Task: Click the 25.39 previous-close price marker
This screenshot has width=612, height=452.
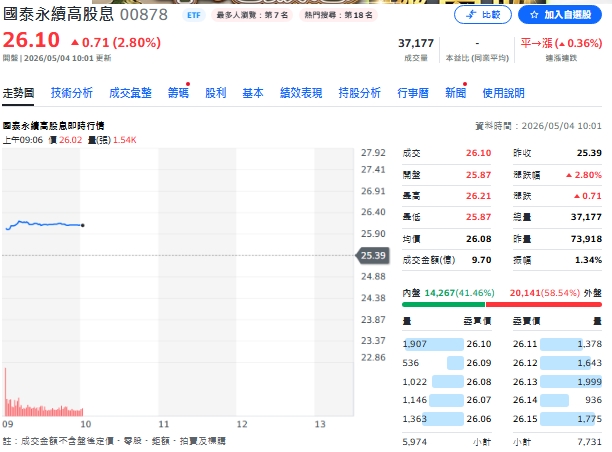Action: (373, 256)
